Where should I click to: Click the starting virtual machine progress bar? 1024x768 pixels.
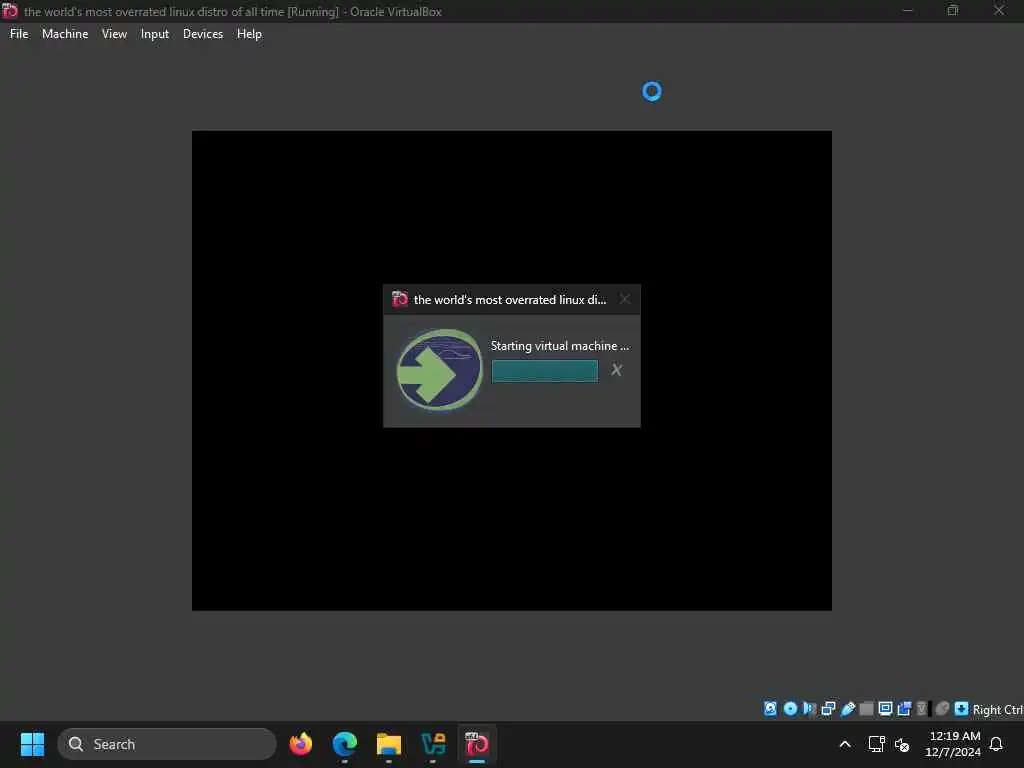(x=544, y=371)
